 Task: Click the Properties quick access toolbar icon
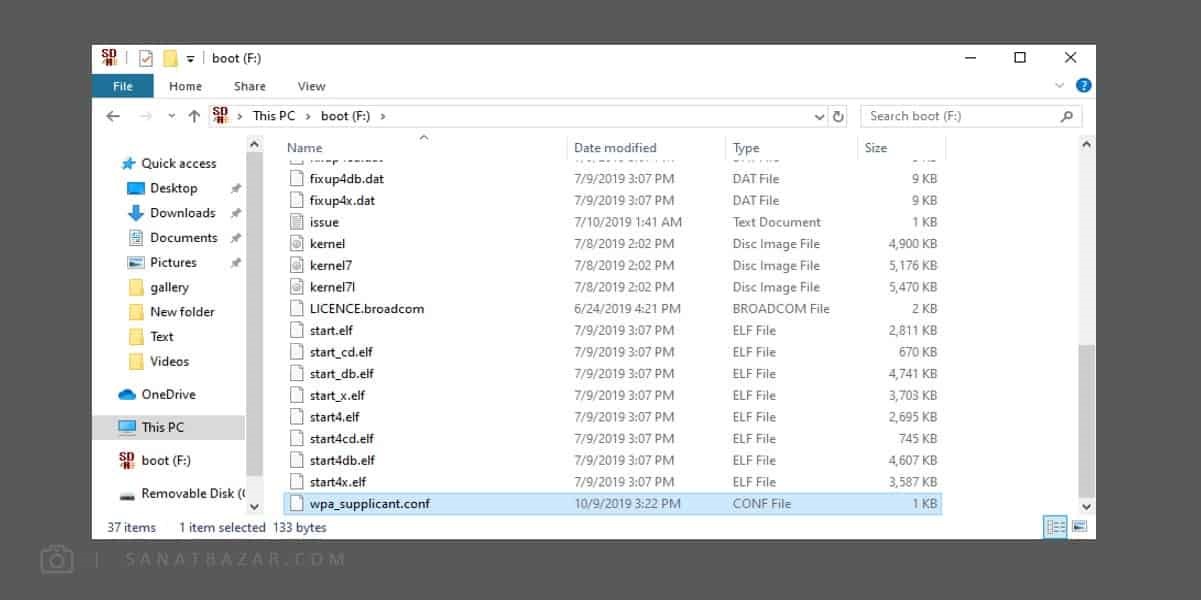(146, 58)
